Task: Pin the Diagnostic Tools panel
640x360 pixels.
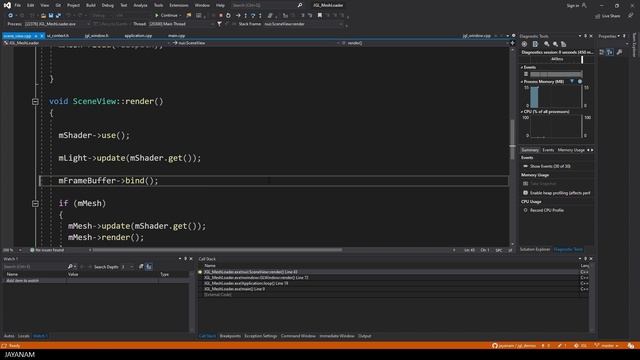Action: [x=585, y=36]
